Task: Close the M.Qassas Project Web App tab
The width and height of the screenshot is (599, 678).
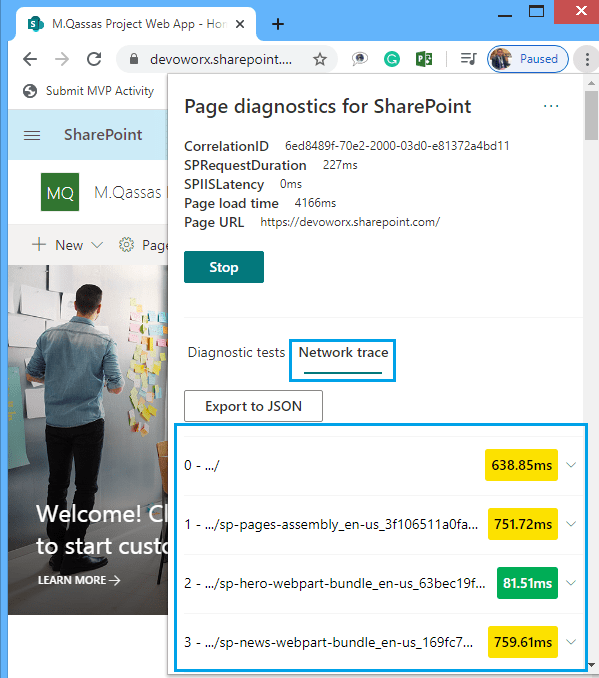Action: click(x=240, y=24)
